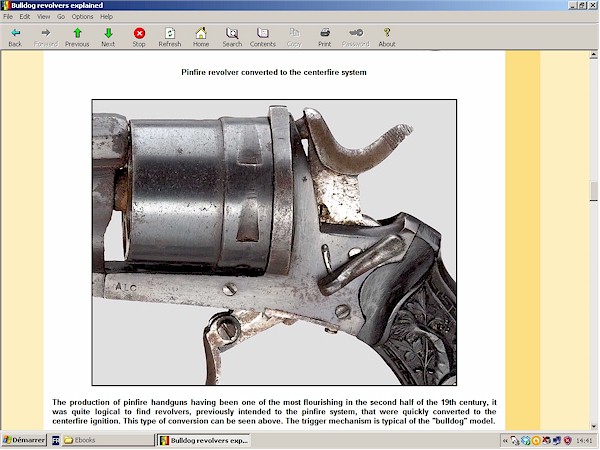The height and width of the screenshot is (450, 600).
Task: Click the Copy toolbar icon
Action: [x=294, y=38]
